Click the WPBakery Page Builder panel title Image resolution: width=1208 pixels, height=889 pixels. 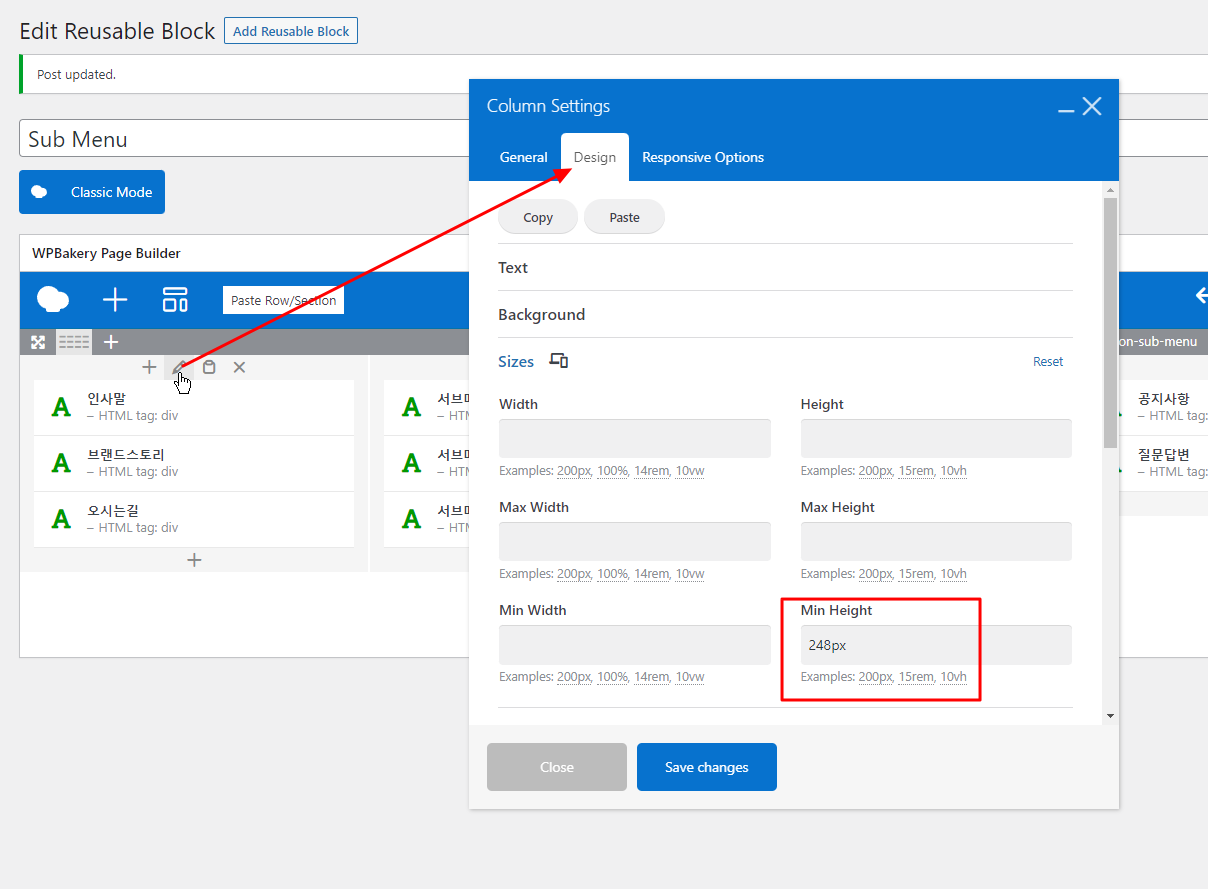click(x=106, y=253)
